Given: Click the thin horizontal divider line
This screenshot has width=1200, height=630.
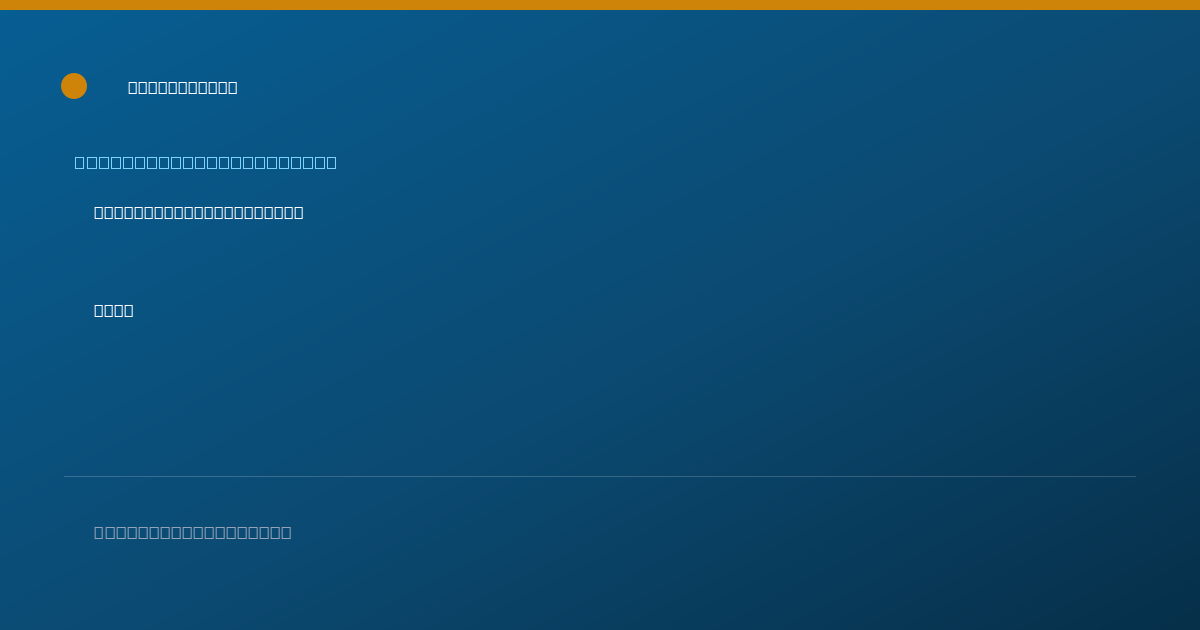Looking at the screenshot, I should point(600,476).
